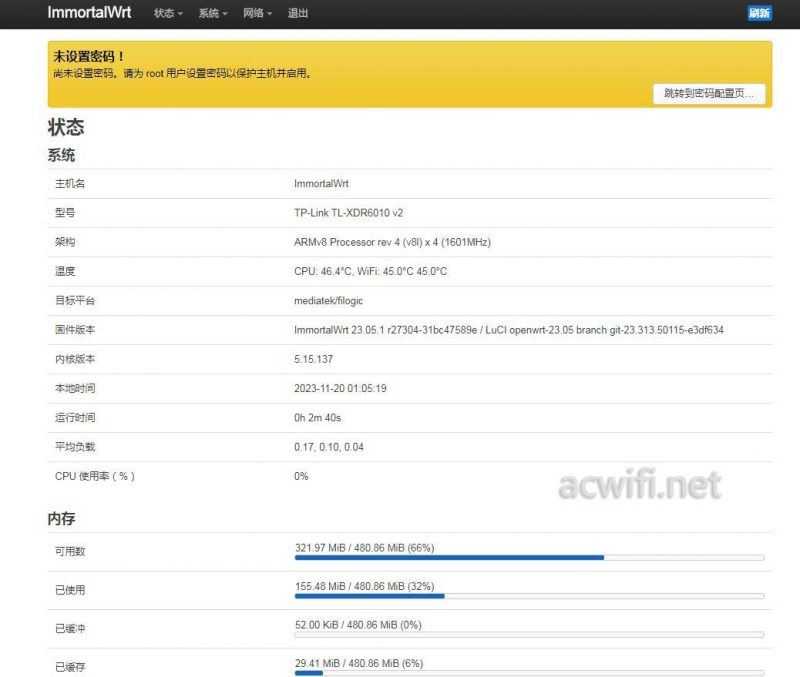Open the 网络 dropdown menu
This screenshot has width=800, height=677.
[255, 13]
